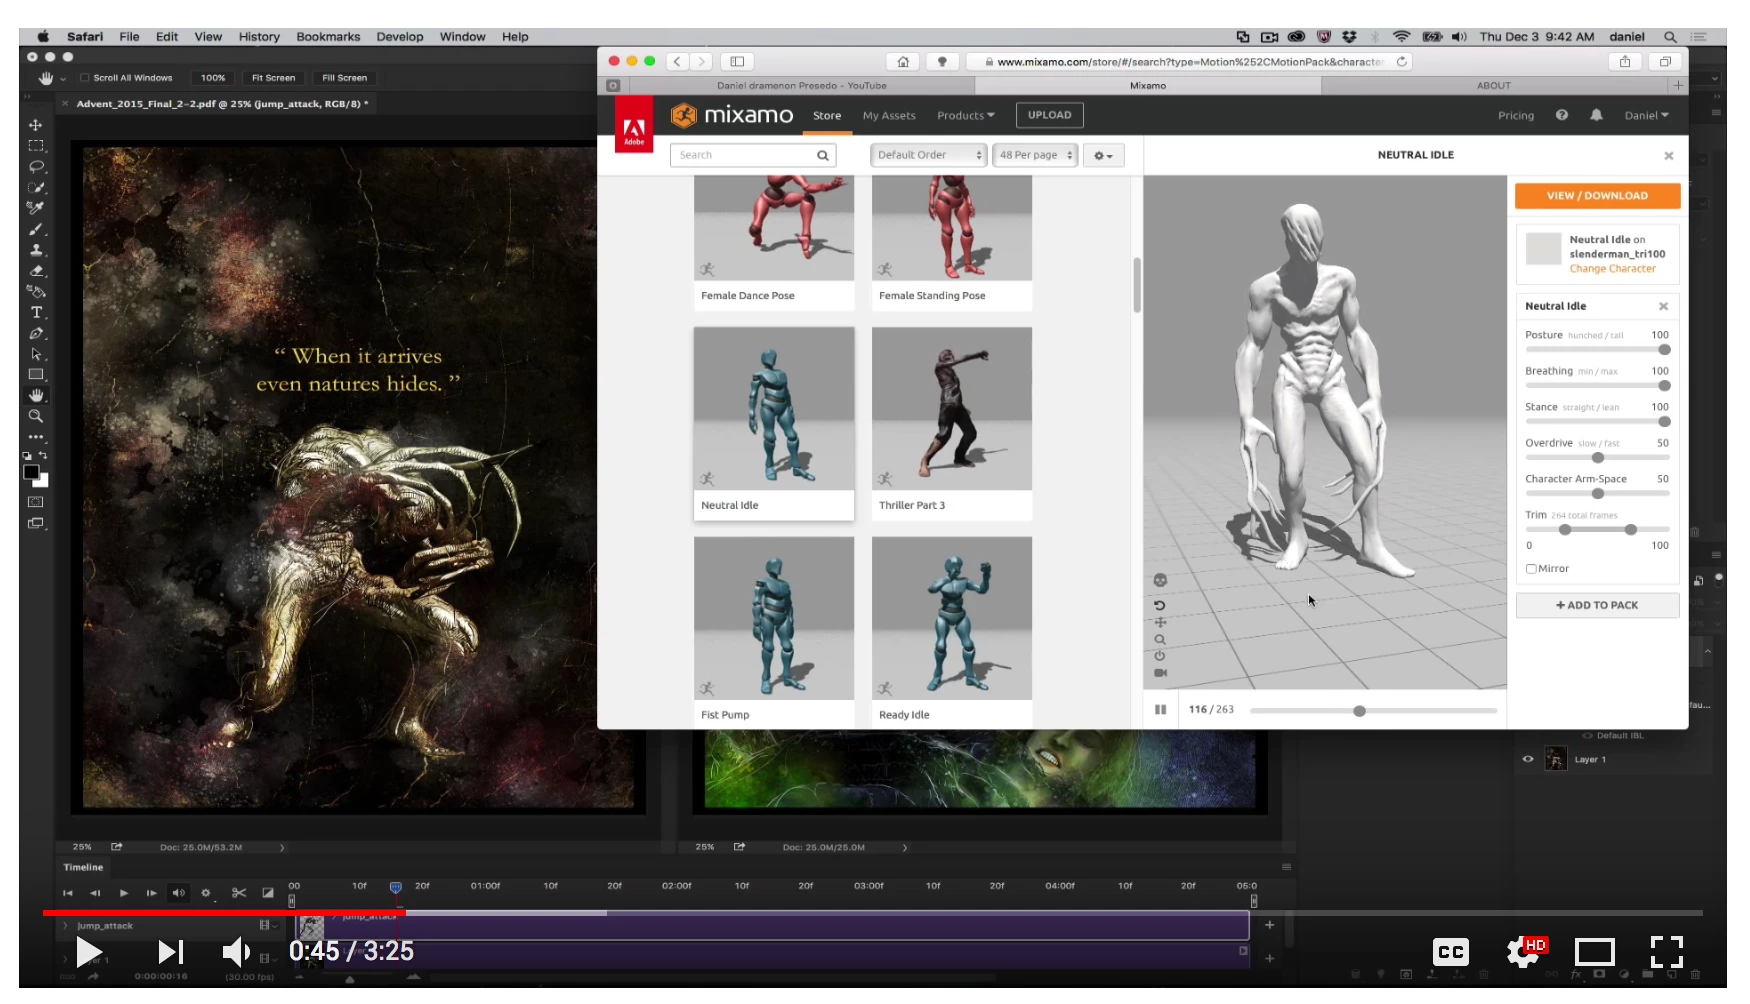1750x1004 pixels.
Task: Click the Photoshop timeline split scissors icon
Action: tap(239, 893)
